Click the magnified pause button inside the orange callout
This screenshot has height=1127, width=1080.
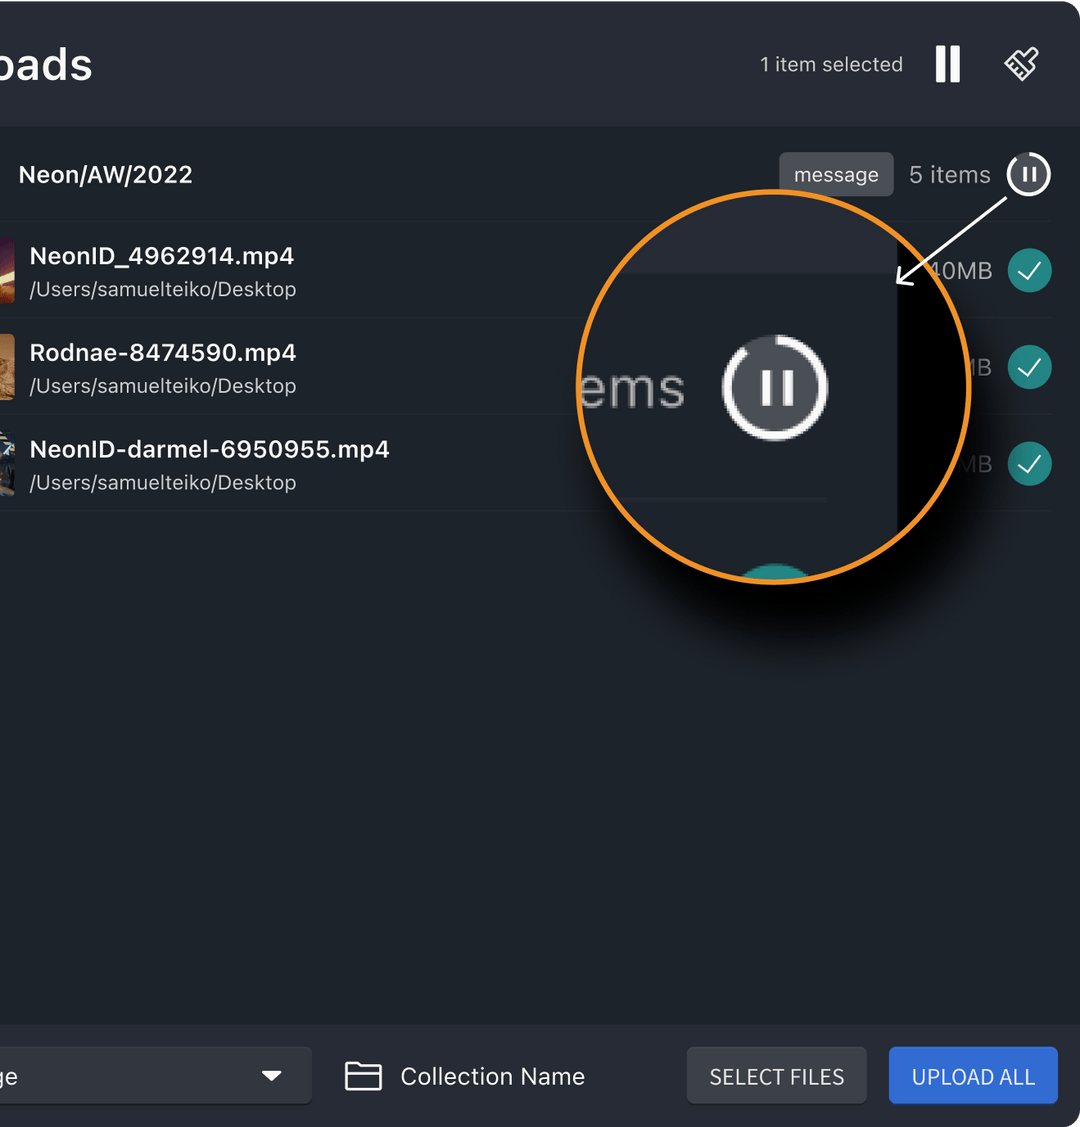[x=774, y=388]
